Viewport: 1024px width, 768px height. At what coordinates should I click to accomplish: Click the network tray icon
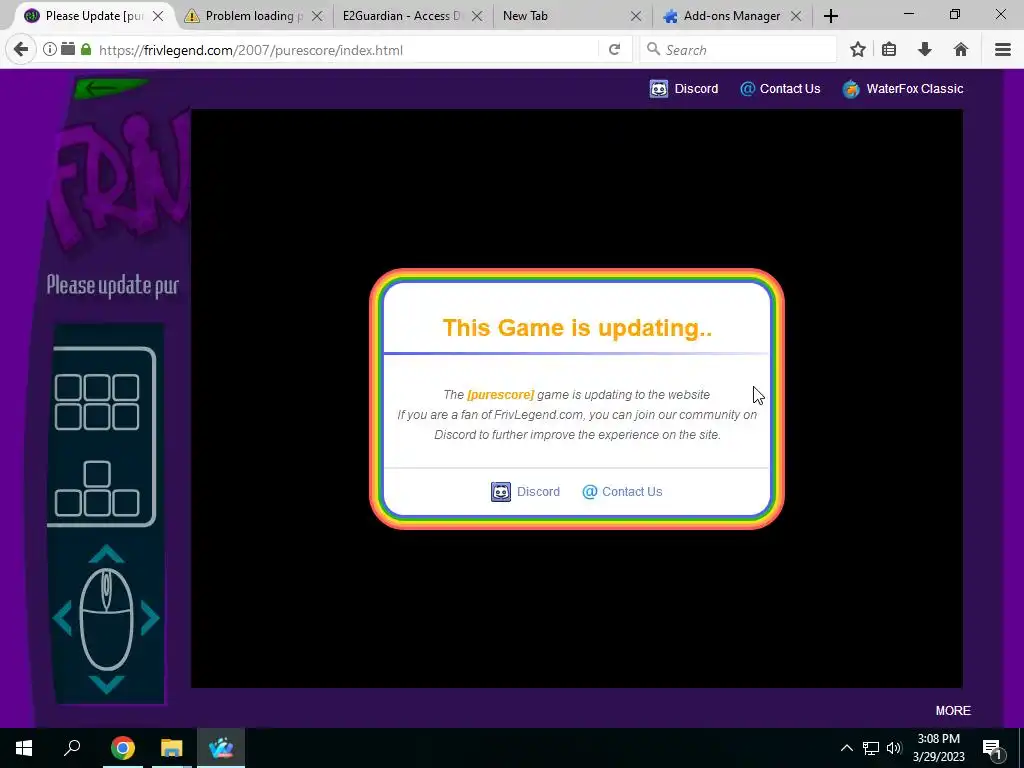[871, 748]
